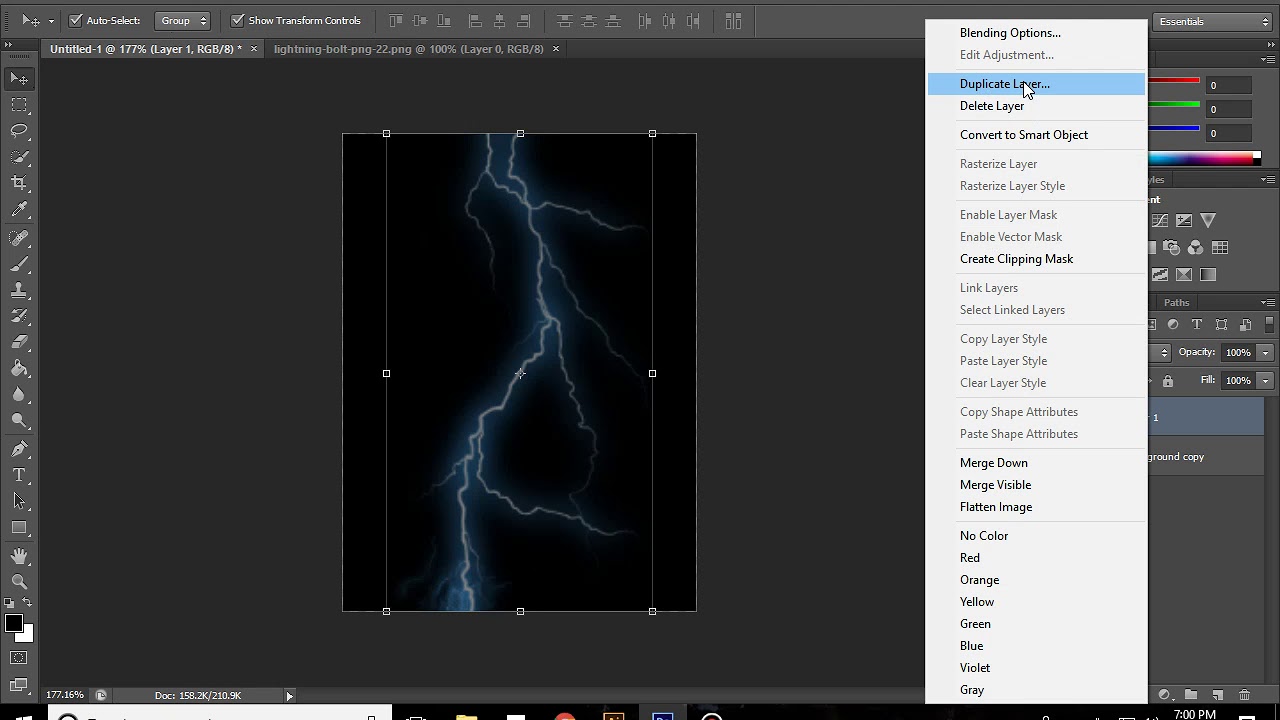Select the Move tool
This screenshot has width=1280, height=720.
19,78
